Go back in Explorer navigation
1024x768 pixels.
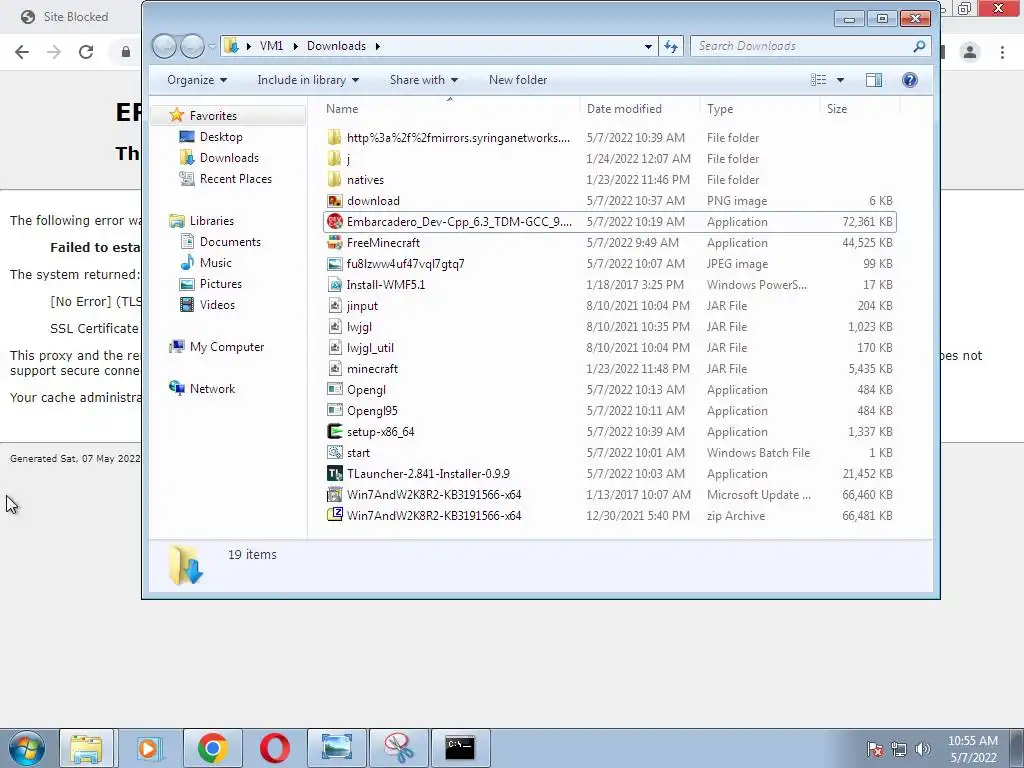(165, 46)
